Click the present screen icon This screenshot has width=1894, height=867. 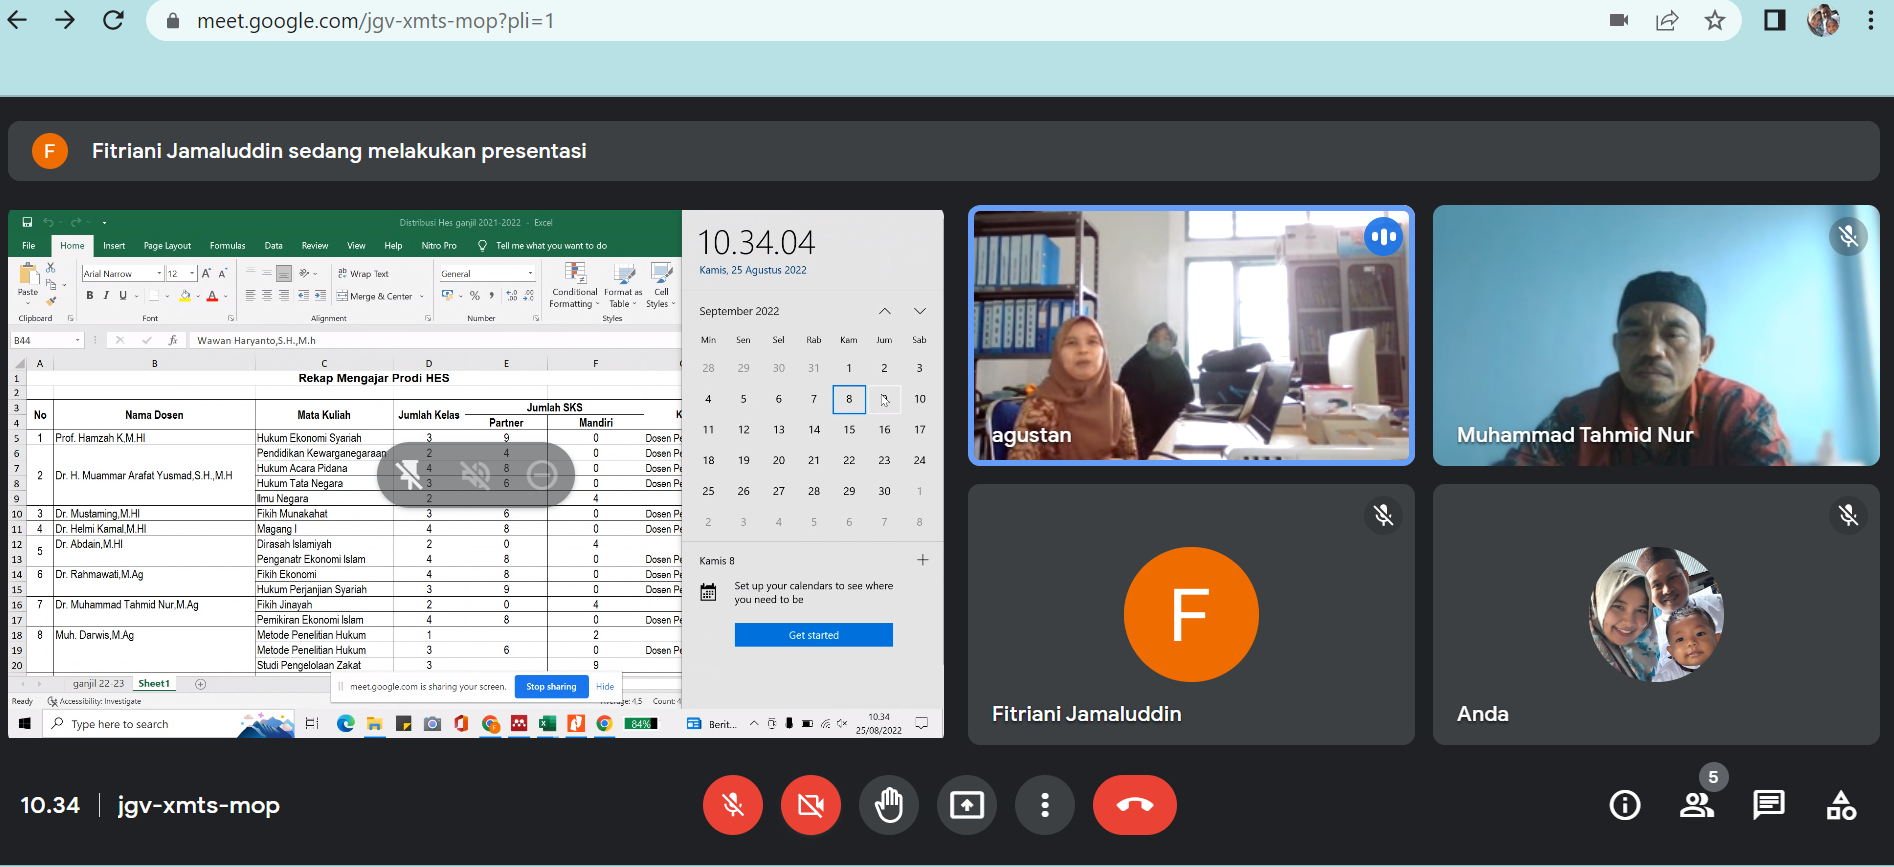click(x=966, y=805)
